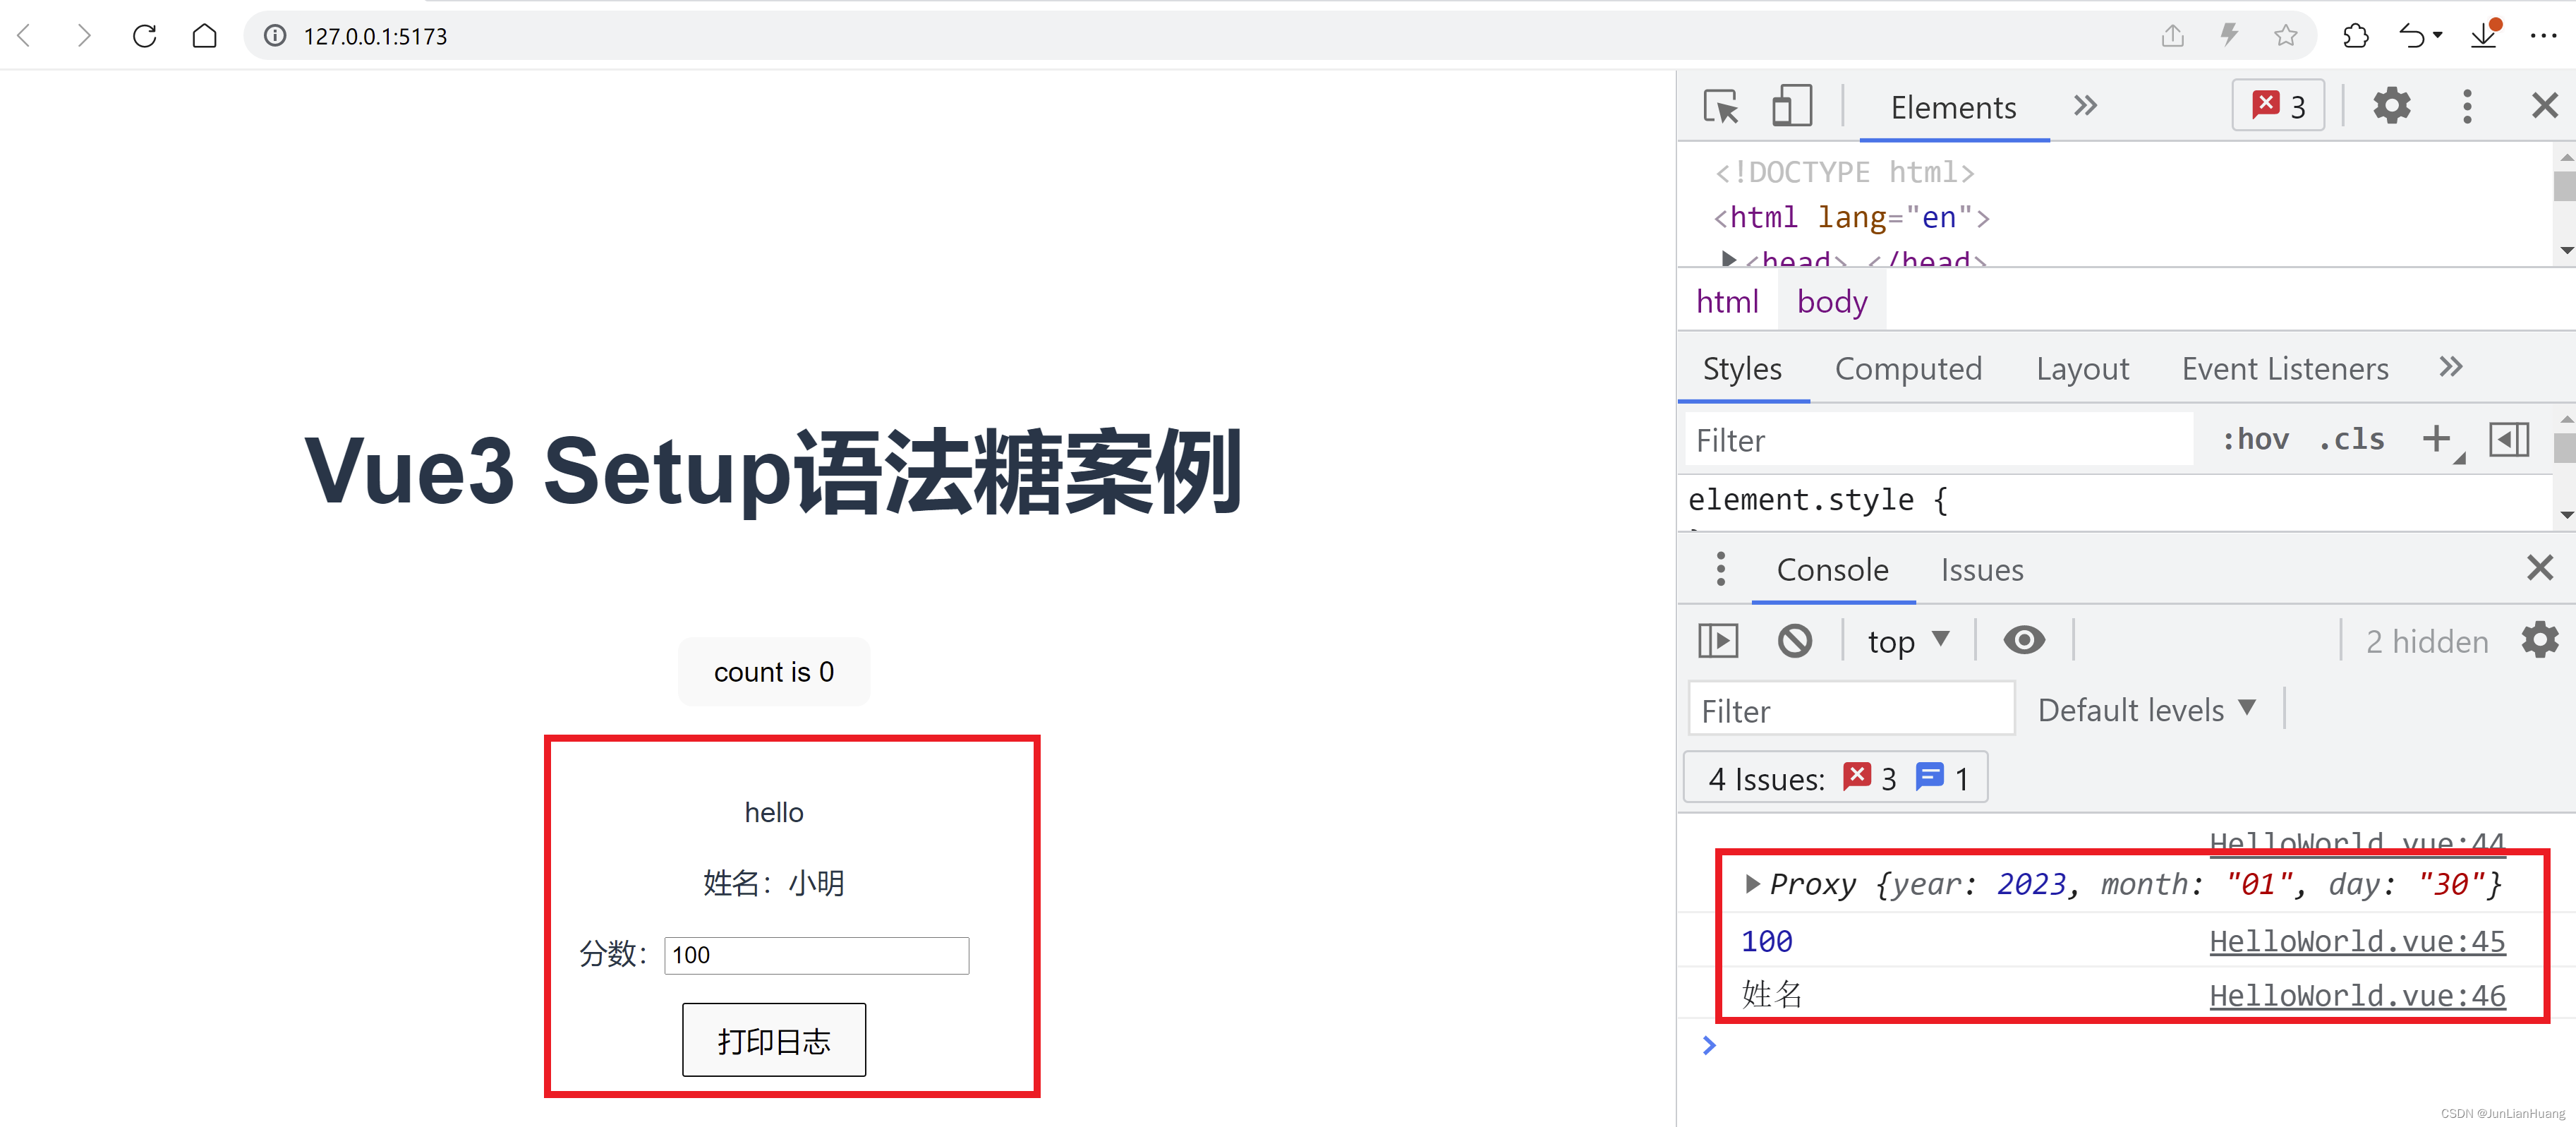
Task: Create a live expression with eye icon
Action: pyautogui.click(x=2023, y=641)
